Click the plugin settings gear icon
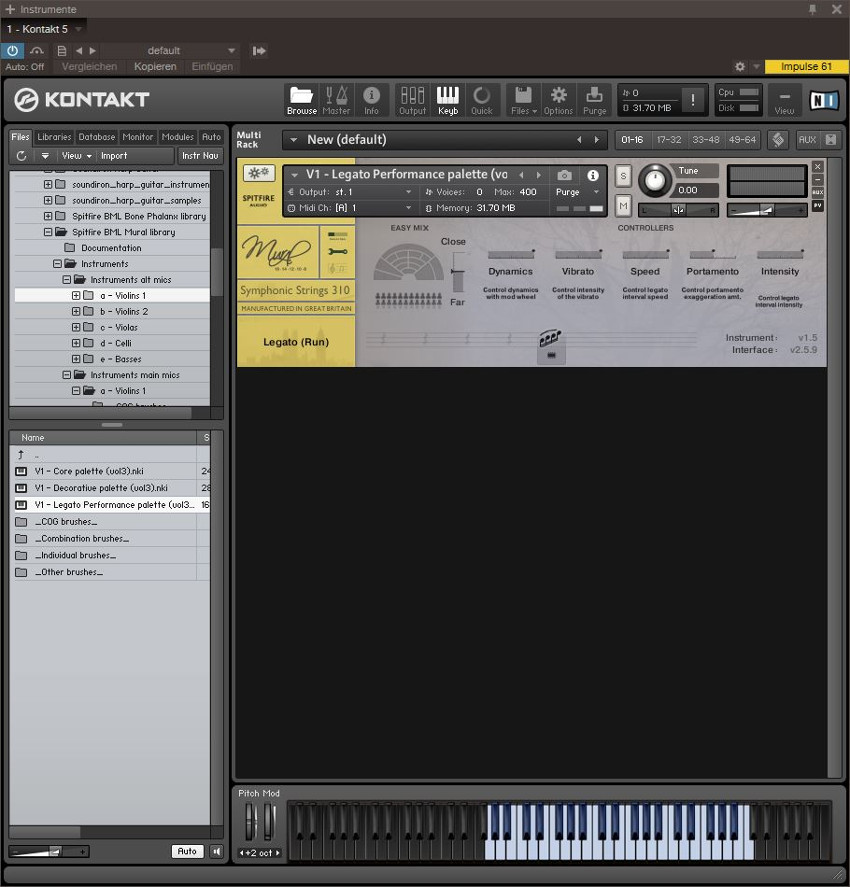The width and height of the screenshot is (850, 887). [x=740, y=67]
